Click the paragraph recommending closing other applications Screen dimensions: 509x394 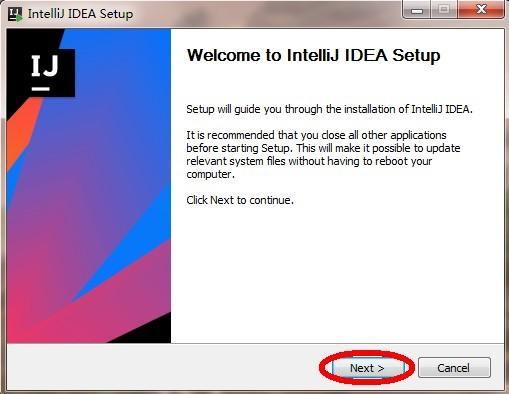323,155
